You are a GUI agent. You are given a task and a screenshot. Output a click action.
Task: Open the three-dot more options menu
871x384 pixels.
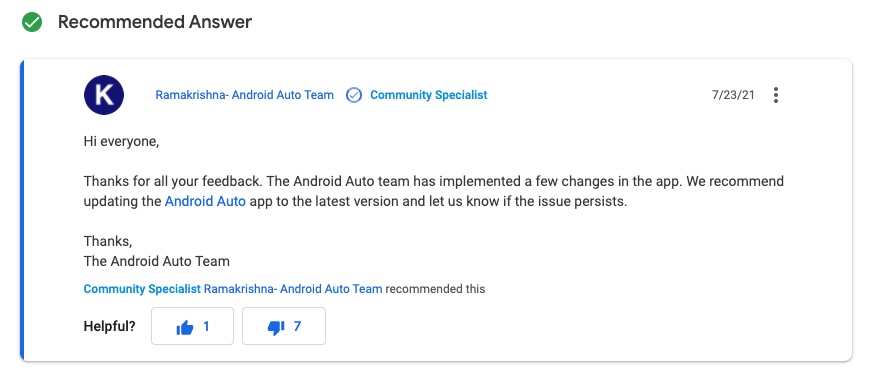coord(775,95)
